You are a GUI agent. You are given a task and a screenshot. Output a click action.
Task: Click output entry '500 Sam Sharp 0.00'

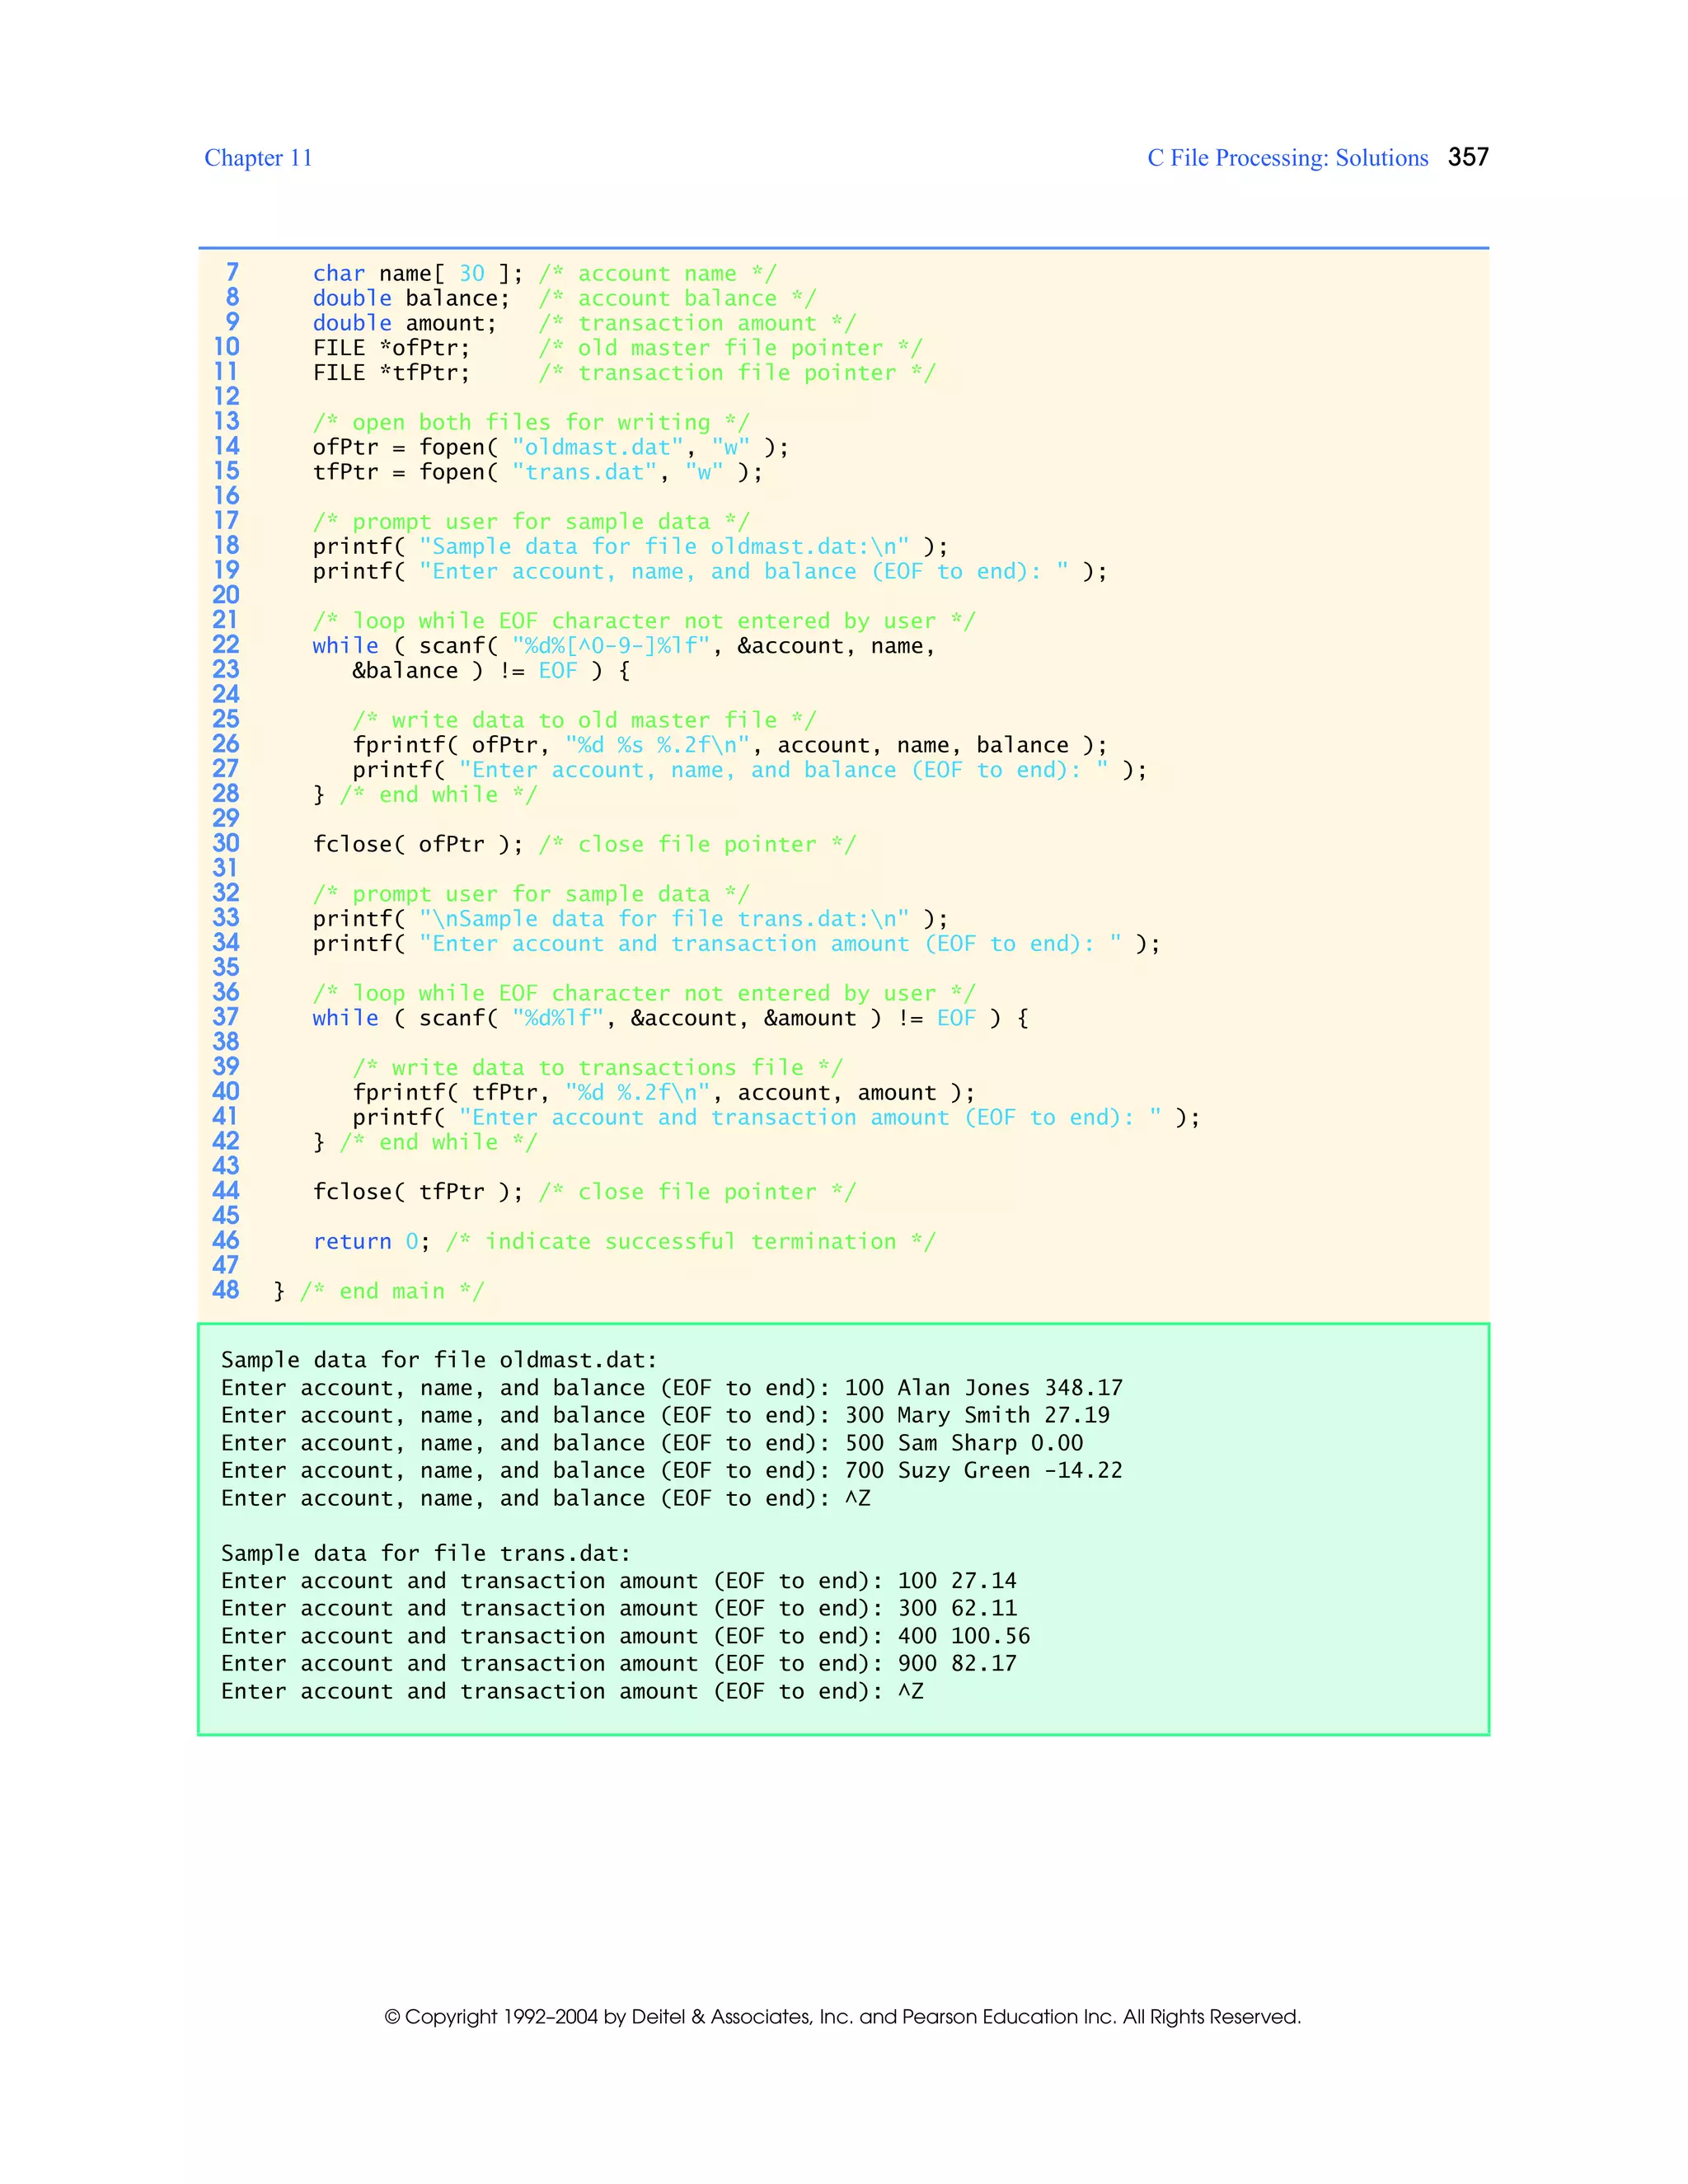[964, 1443]
